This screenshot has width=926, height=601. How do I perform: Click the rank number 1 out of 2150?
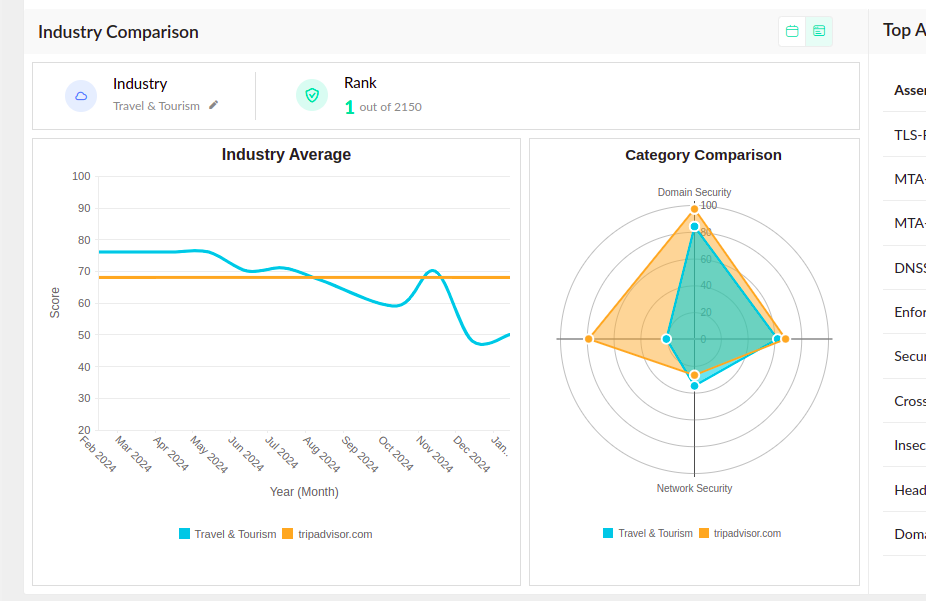[349, 107]
